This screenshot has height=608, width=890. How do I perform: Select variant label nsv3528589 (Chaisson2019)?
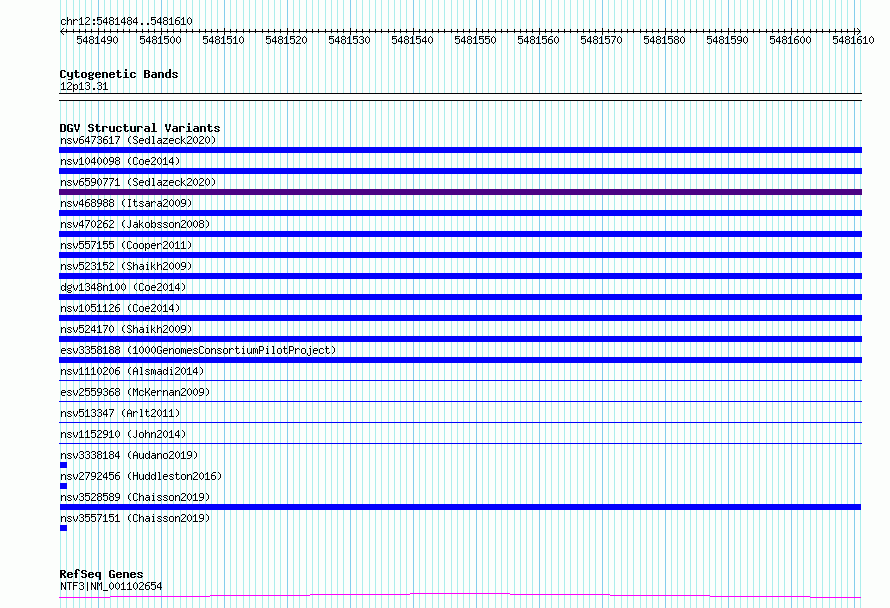point(135,497)
